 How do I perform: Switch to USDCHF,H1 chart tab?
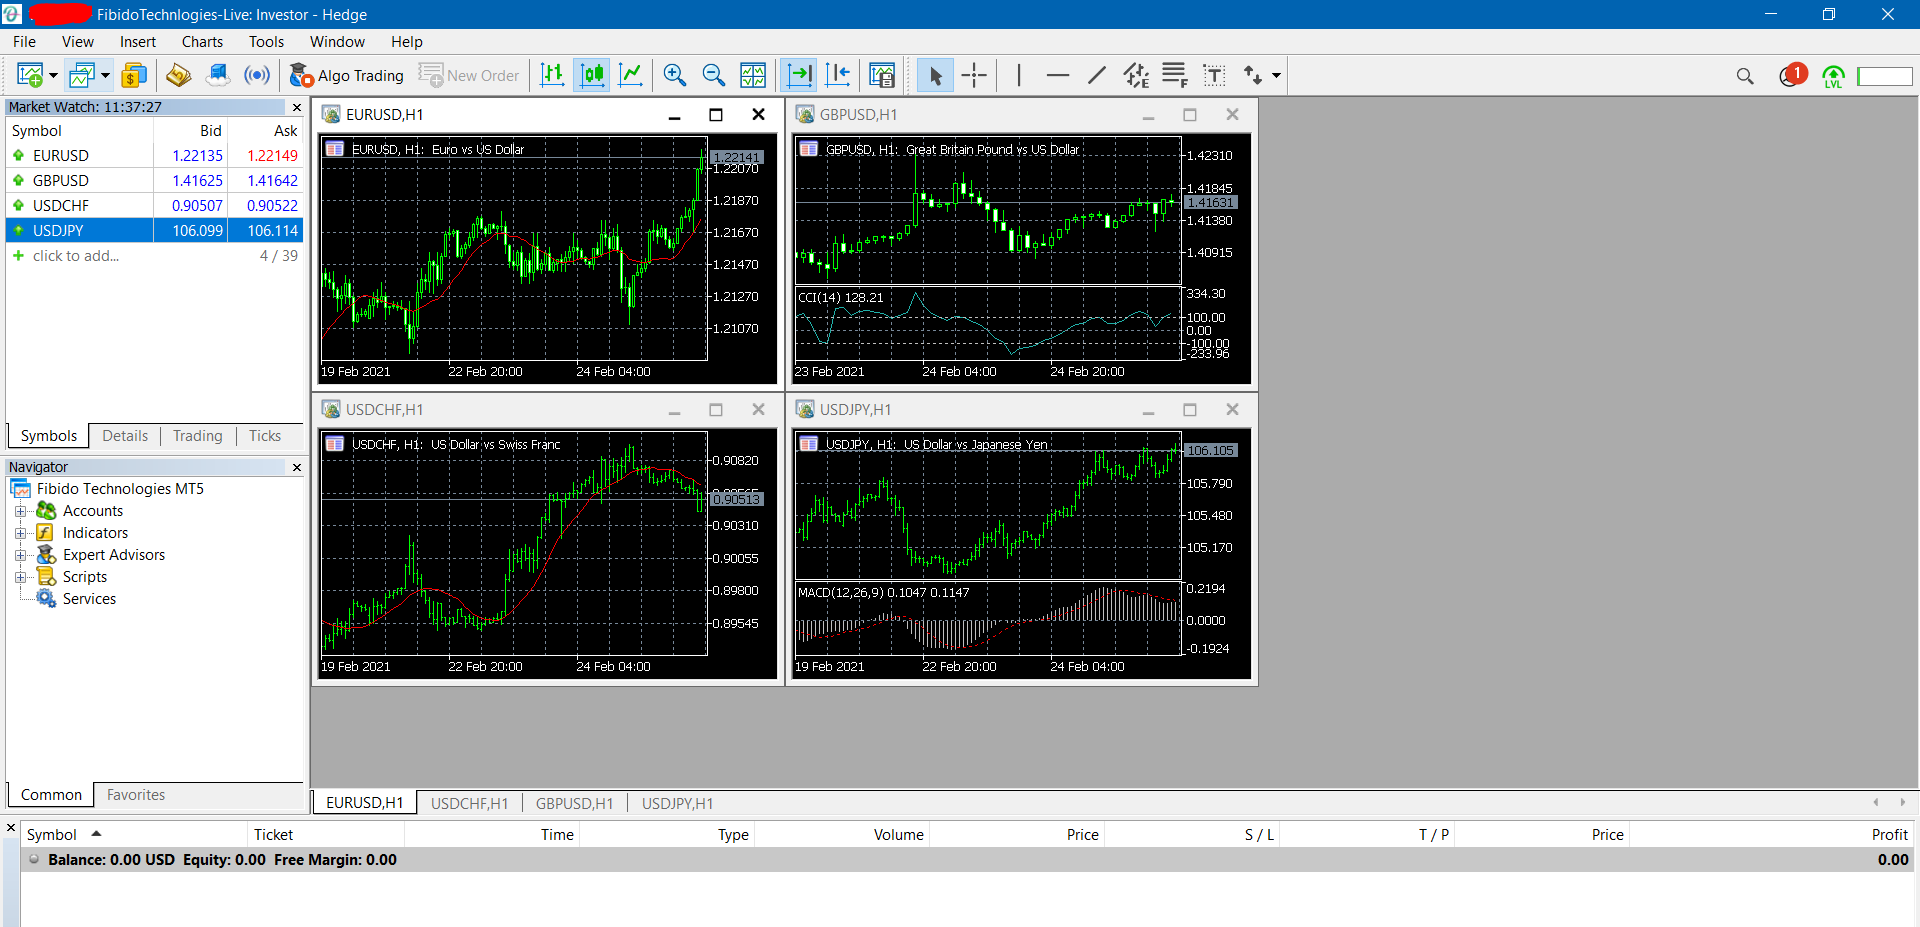click(x=469, y=804)
